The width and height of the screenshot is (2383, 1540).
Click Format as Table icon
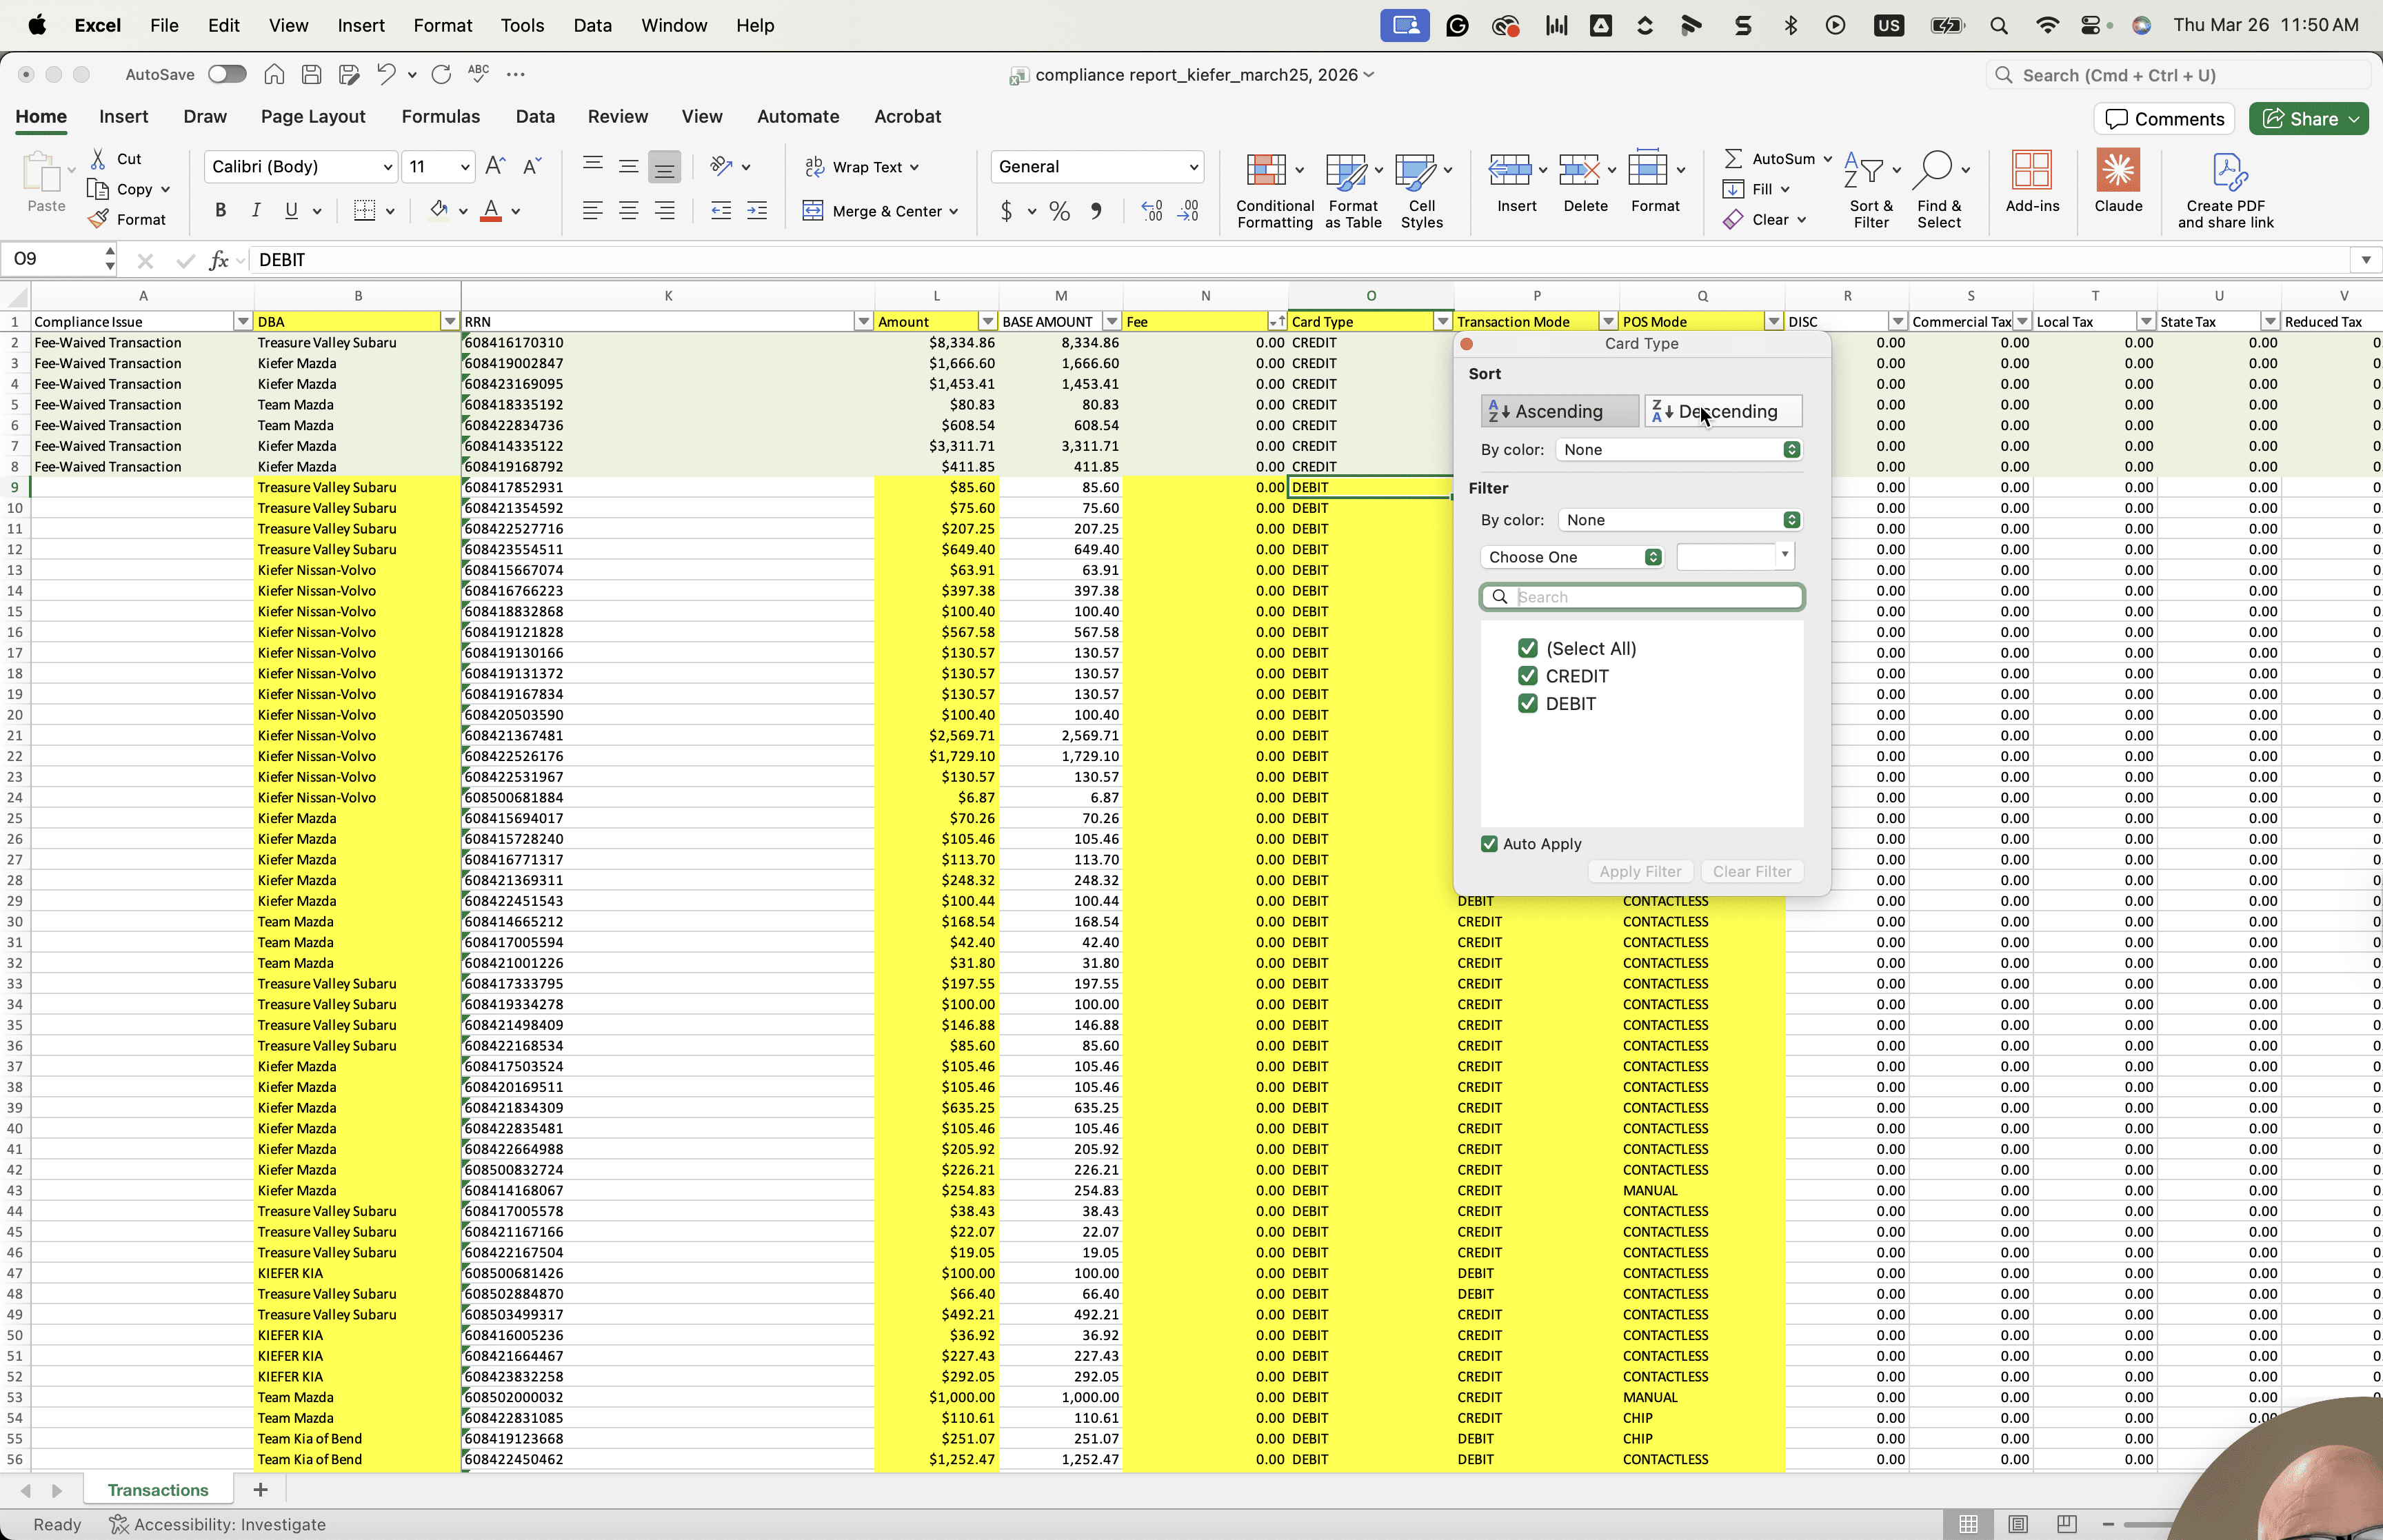[1353, 190]
